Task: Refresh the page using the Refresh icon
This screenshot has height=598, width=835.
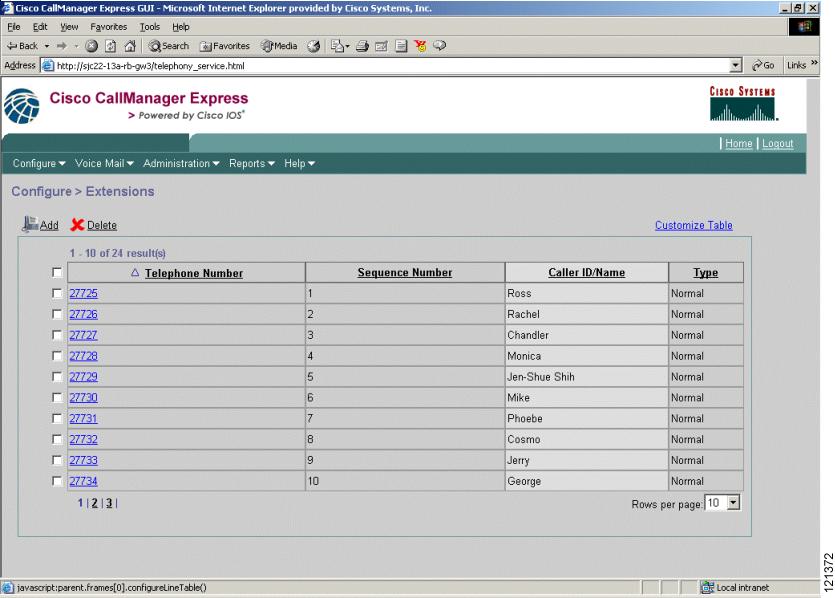Action: tap(111, 46)
